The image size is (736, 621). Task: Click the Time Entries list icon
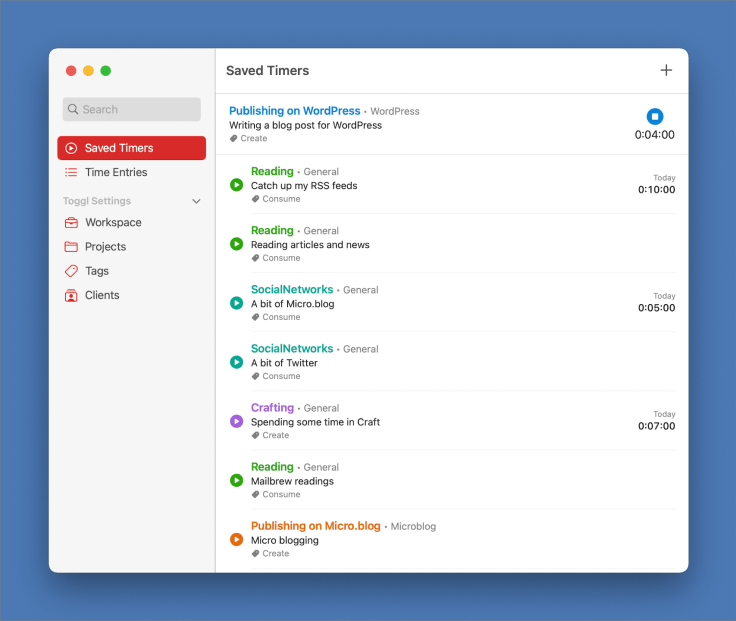point(71,172)
